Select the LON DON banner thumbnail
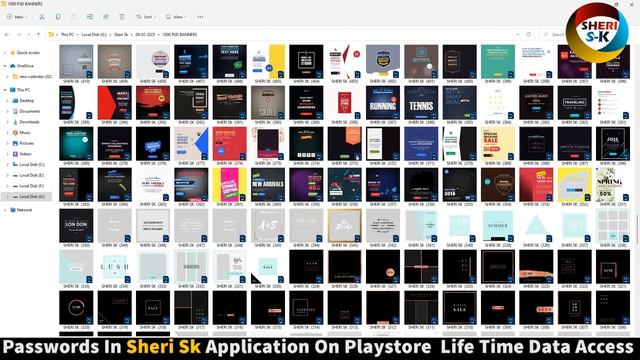640x360 pixels. (x=76, y=226)
